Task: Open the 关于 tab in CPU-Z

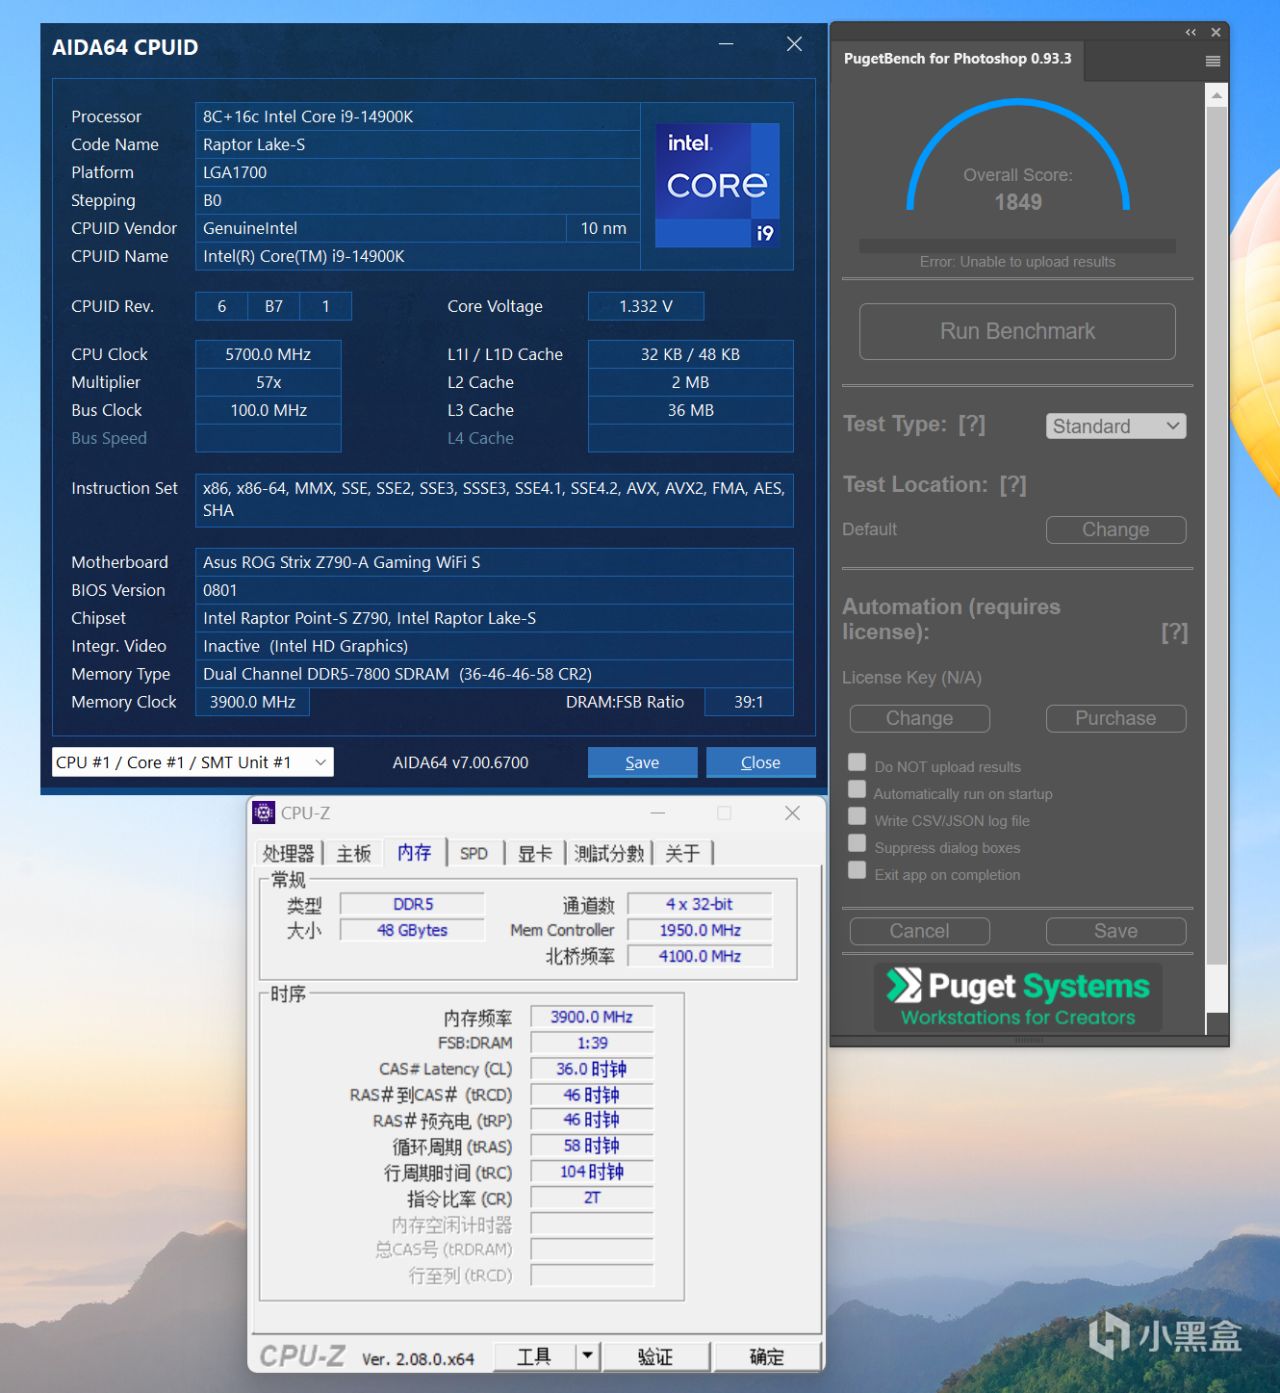Action: coord(683,853)
